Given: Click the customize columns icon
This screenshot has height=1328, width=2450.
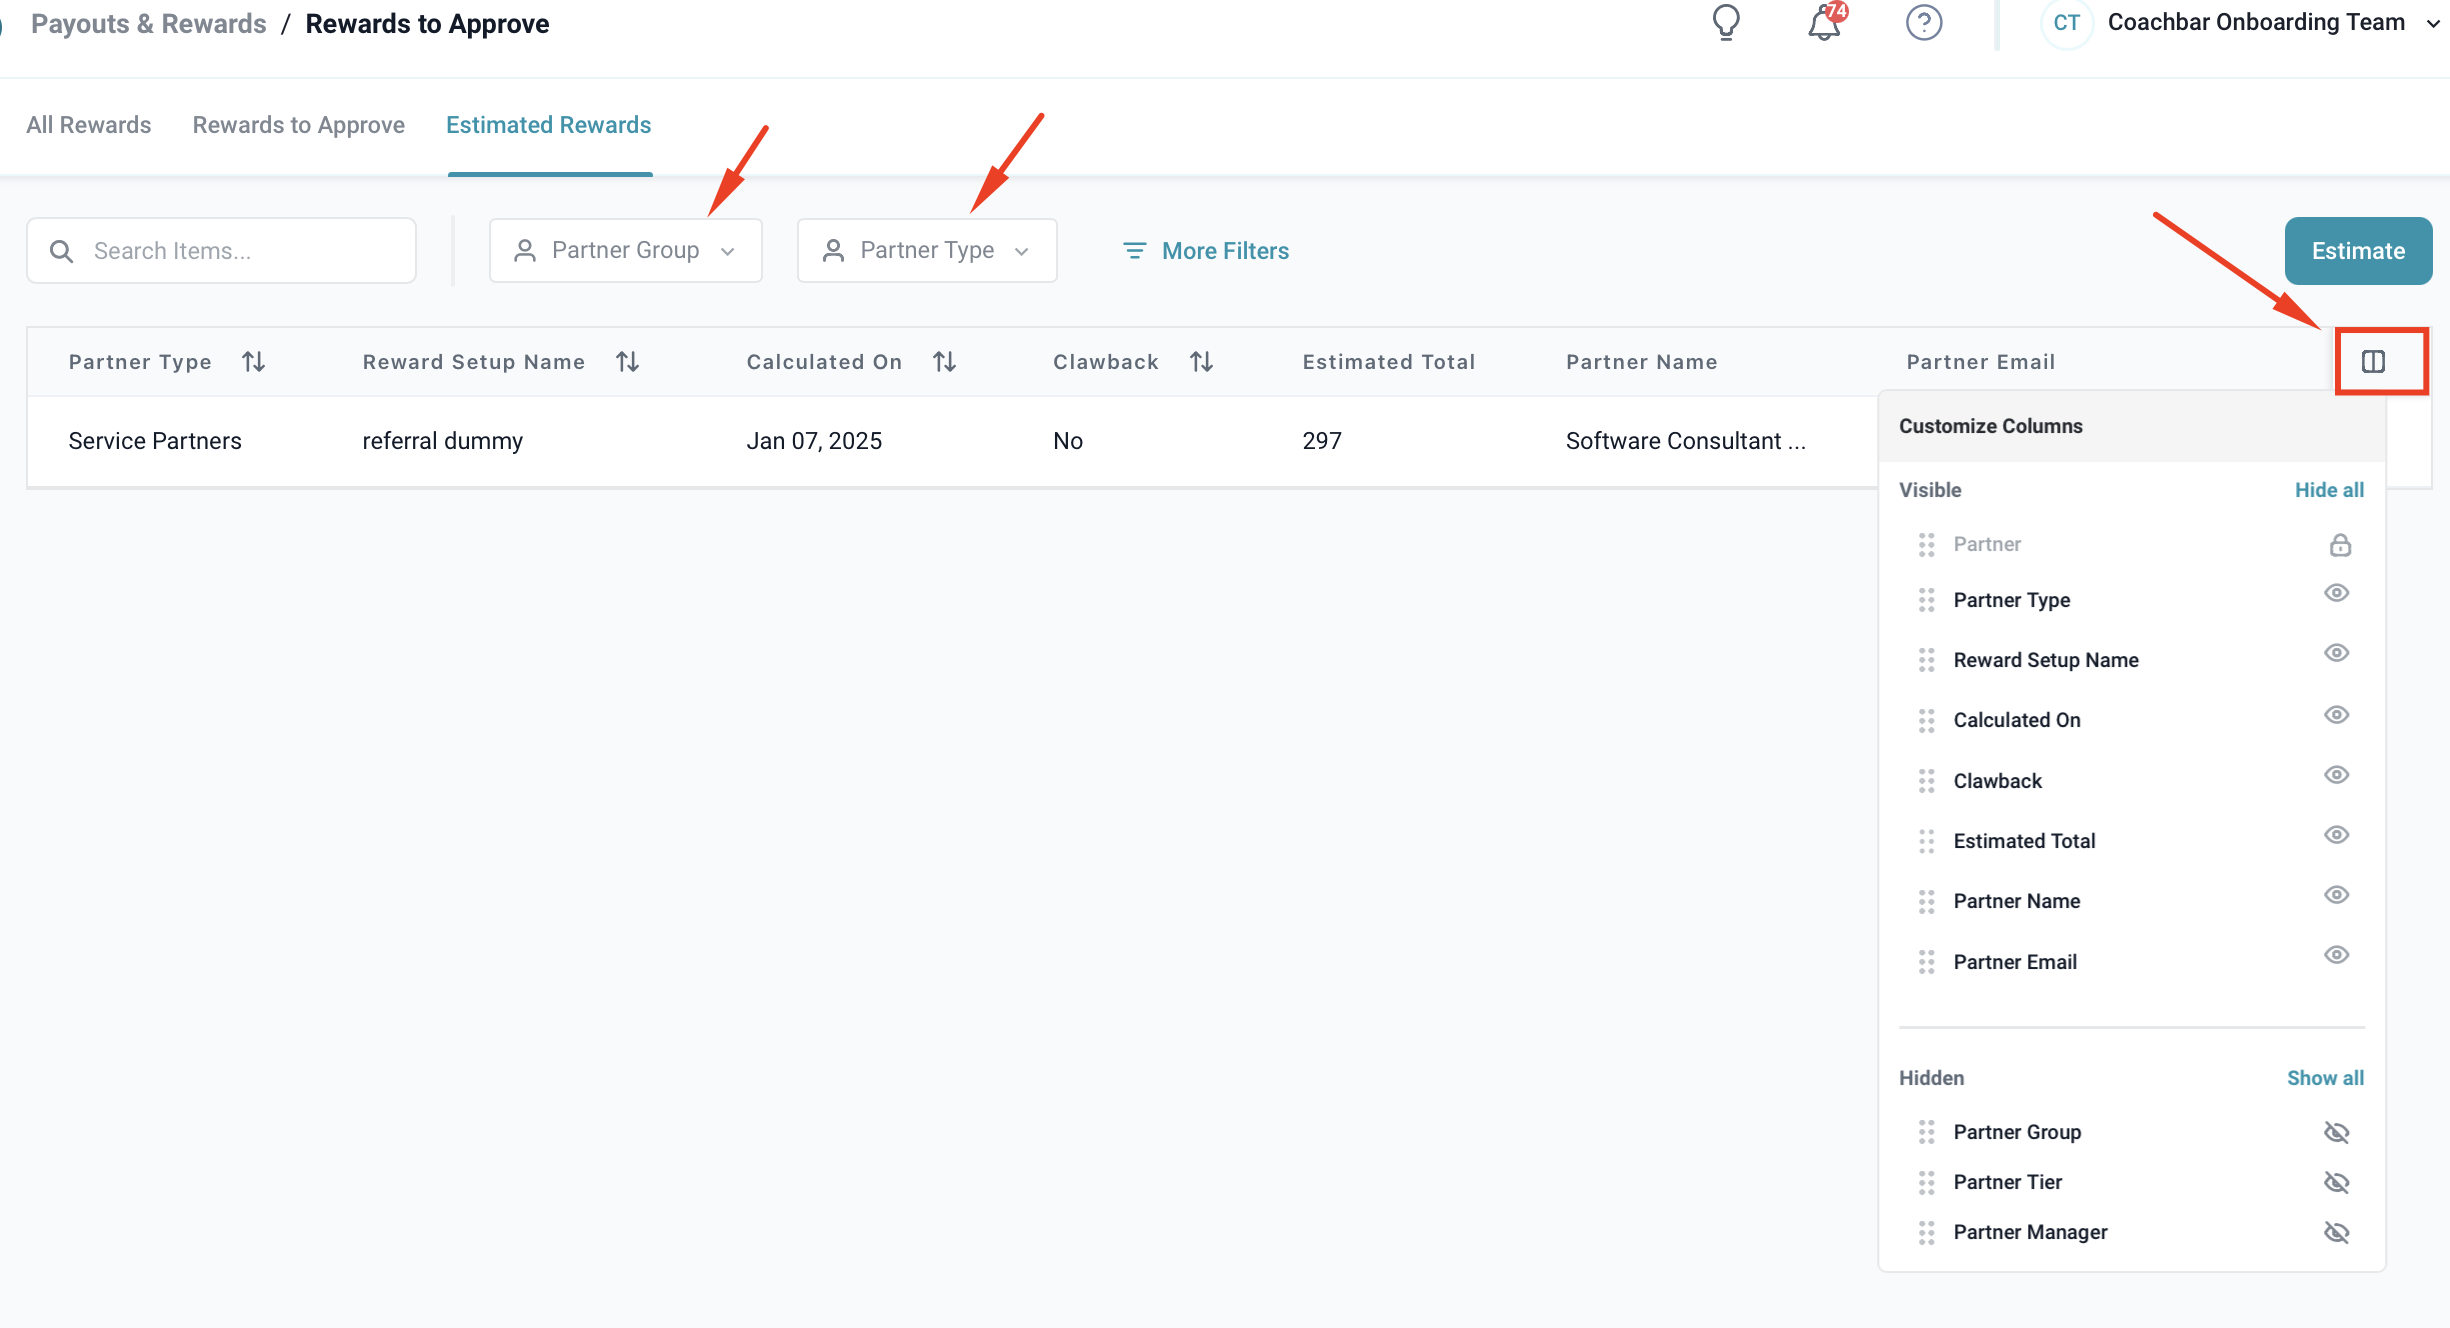Looking at the screenshot, I should pos(2373,361).
